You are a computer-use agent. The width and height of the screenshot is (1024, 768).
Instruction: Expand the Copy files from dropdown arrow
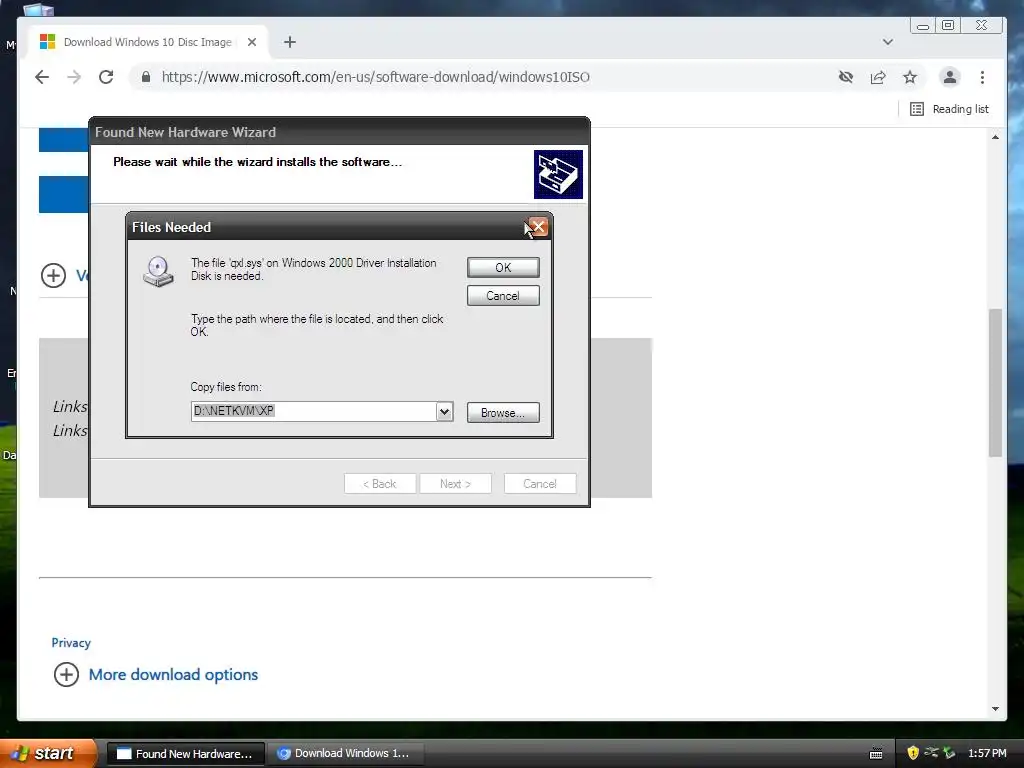[x=444, y=411]
